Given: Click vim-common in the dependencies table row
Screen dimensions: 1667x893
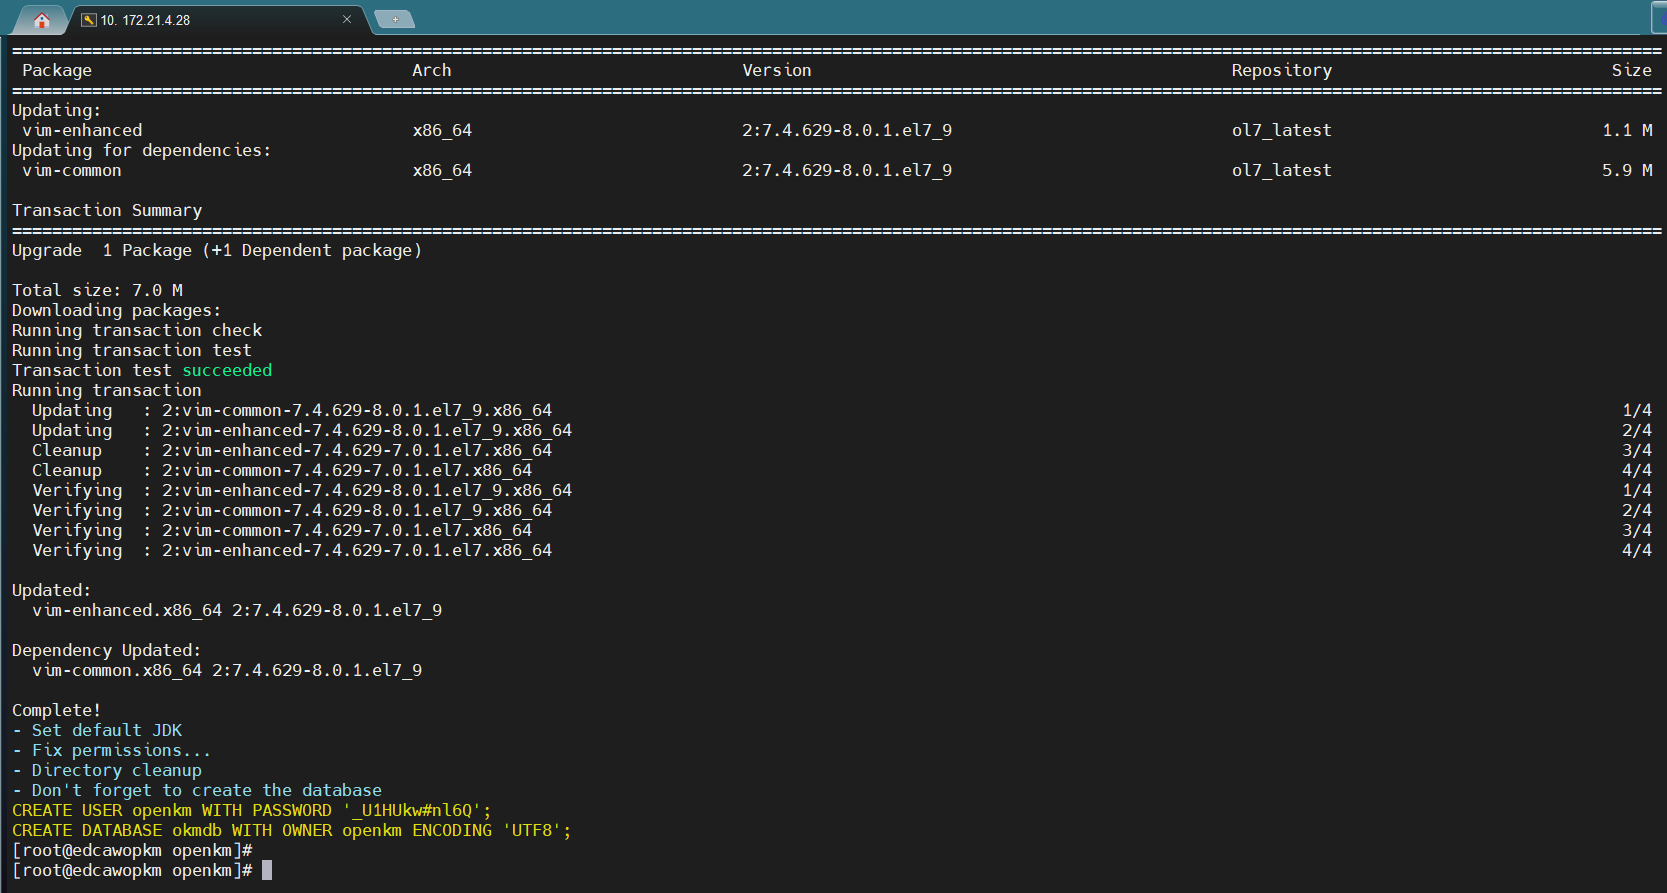Looking at the screenshot, I should click(x=72, y=170).
